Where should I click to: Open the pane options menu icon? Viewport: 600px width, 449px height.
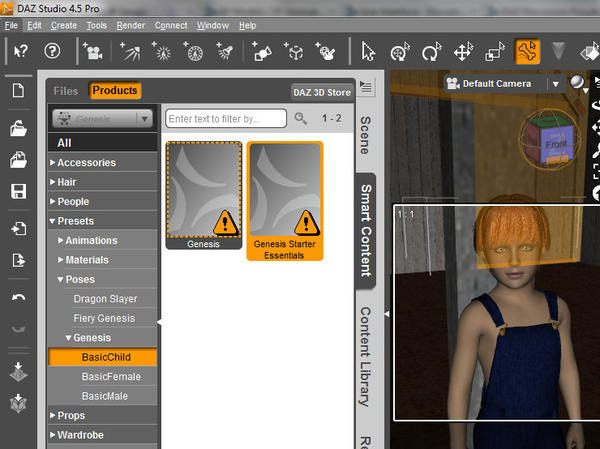[x=366, y=88]
